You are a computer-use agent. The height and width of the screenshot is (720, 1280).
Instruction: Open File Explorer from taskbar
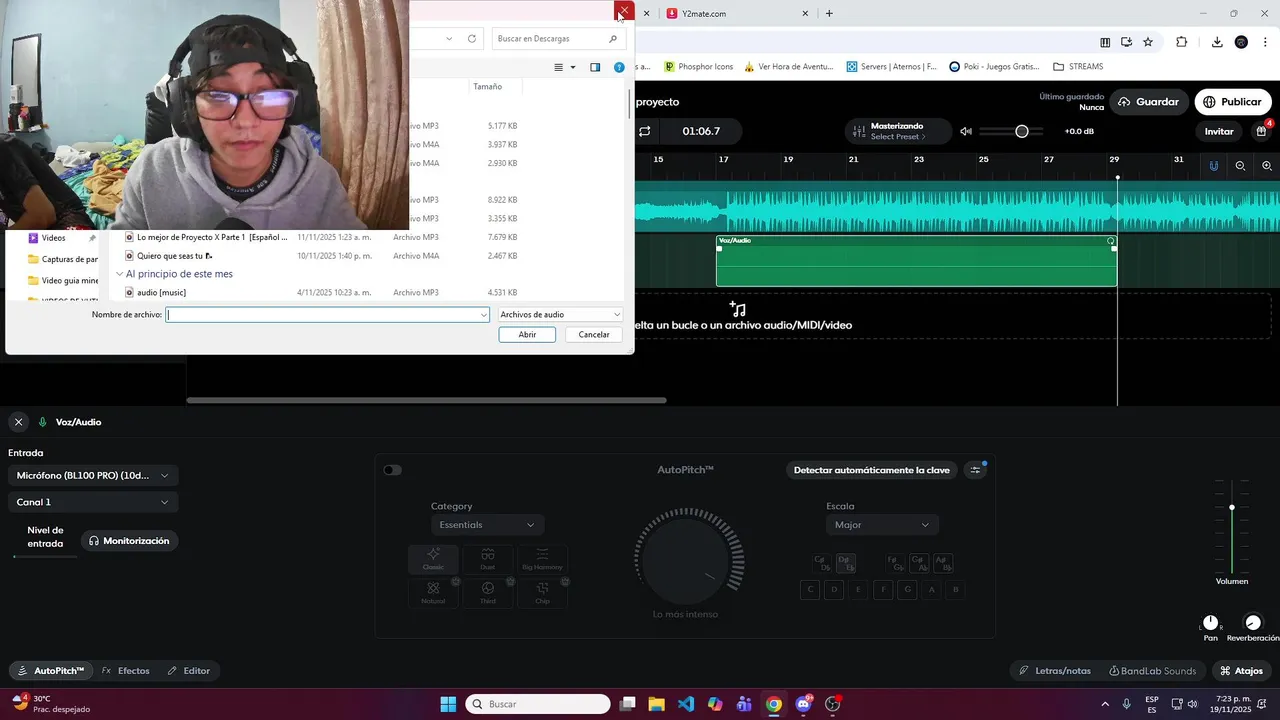click(x=656, y=704)
